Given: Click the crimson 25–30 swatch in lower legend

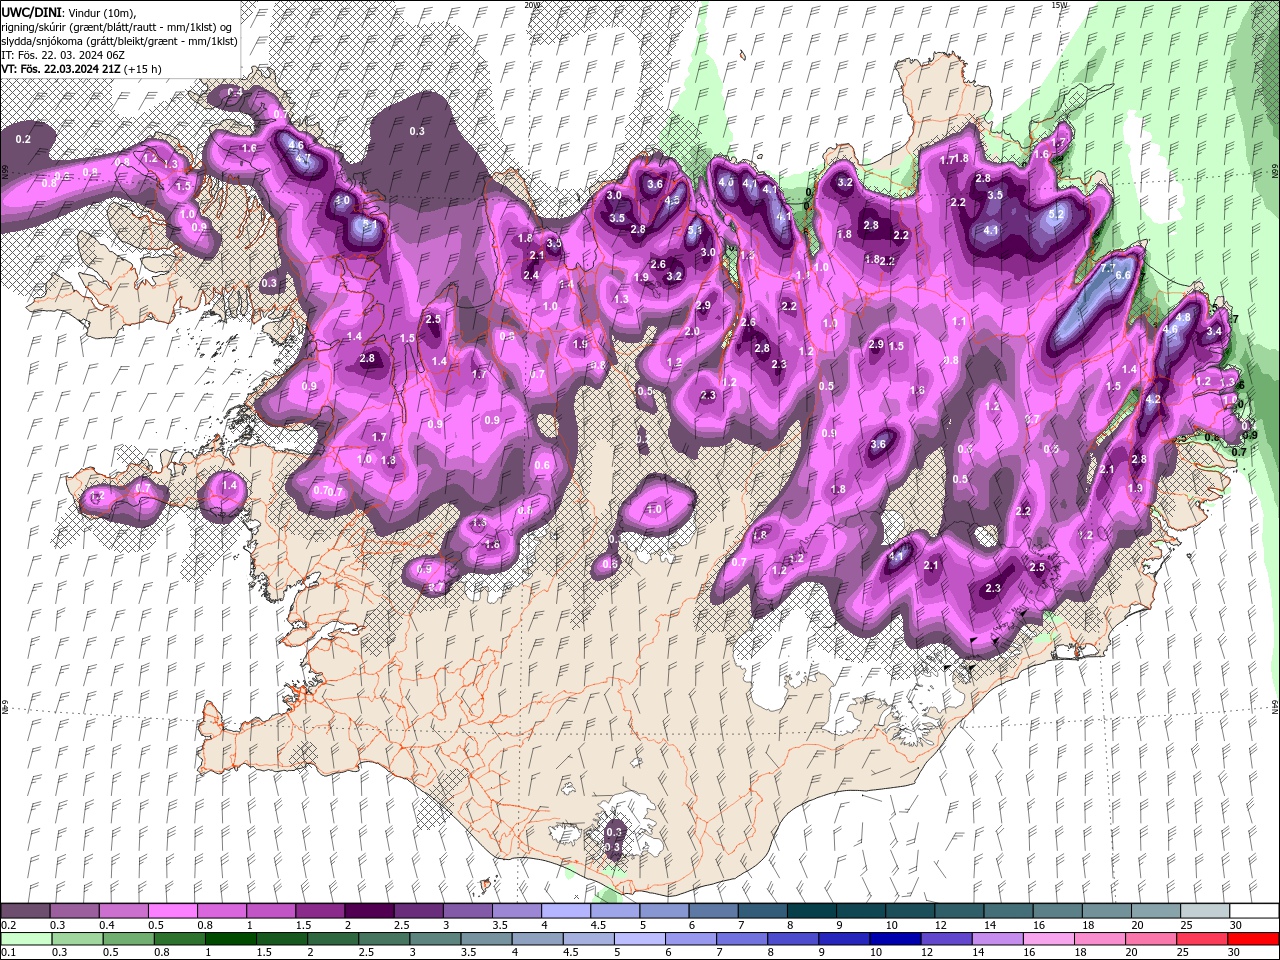Looking at the screenshot, I should (x=1204, y=939).
